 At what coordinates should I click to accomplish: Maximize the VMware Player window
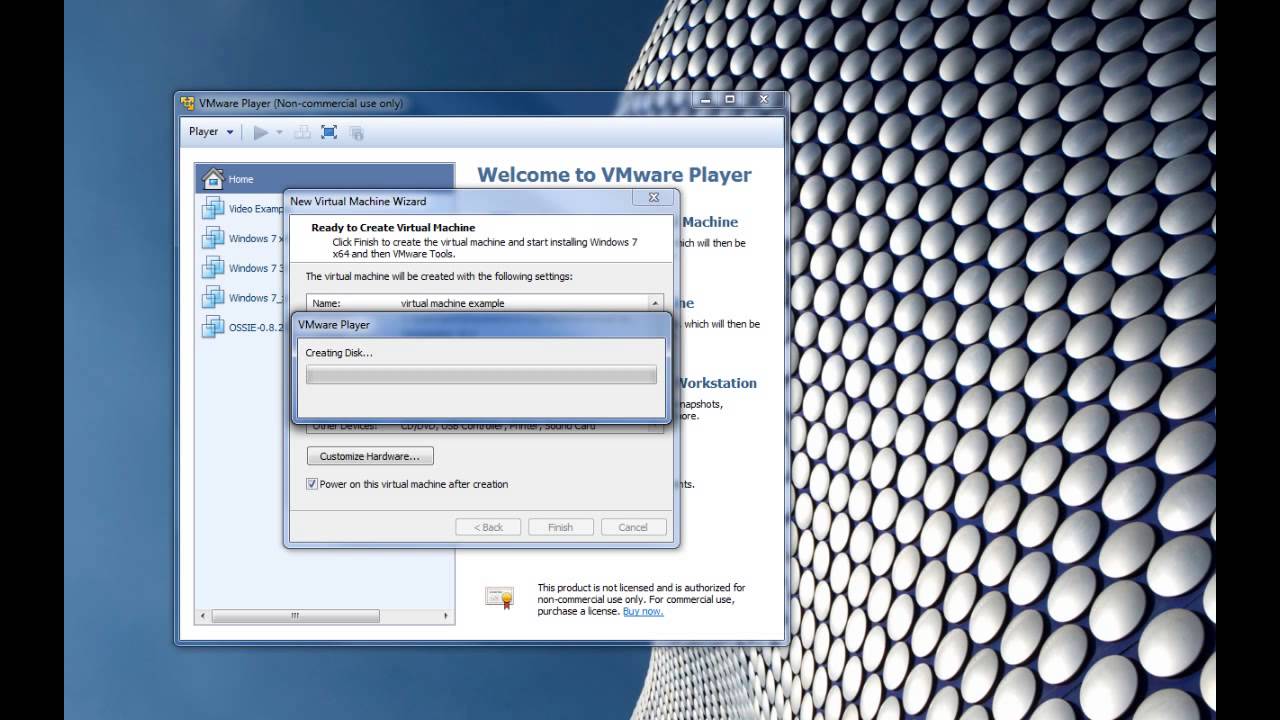click(730, 100)
